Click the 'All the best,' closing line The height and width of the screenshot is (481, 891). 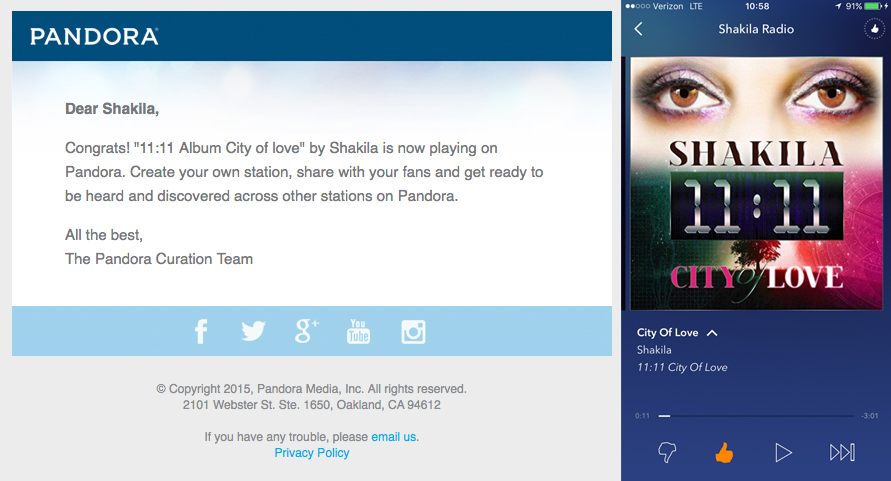pos(104,235)
